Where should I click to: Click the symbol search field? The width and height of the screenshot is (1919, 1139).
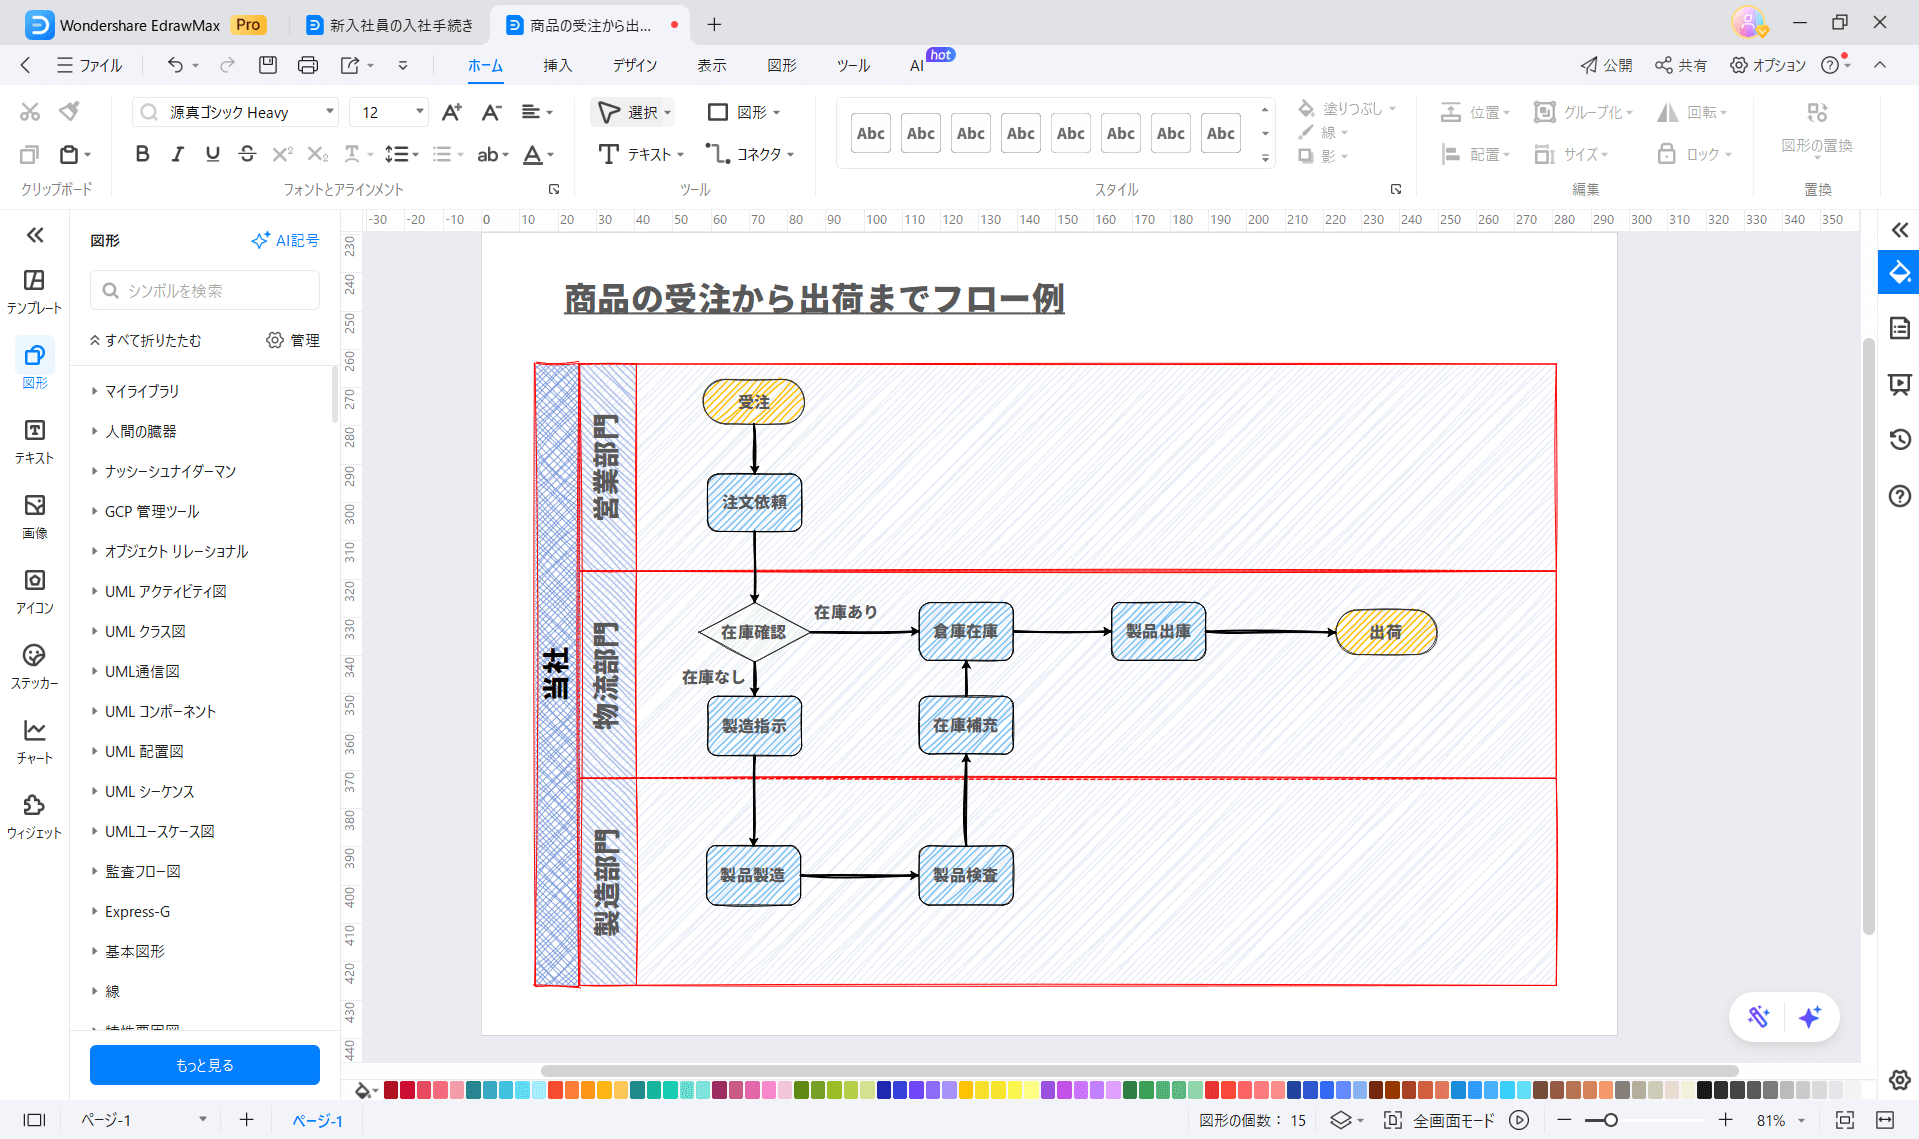[205, 290]
